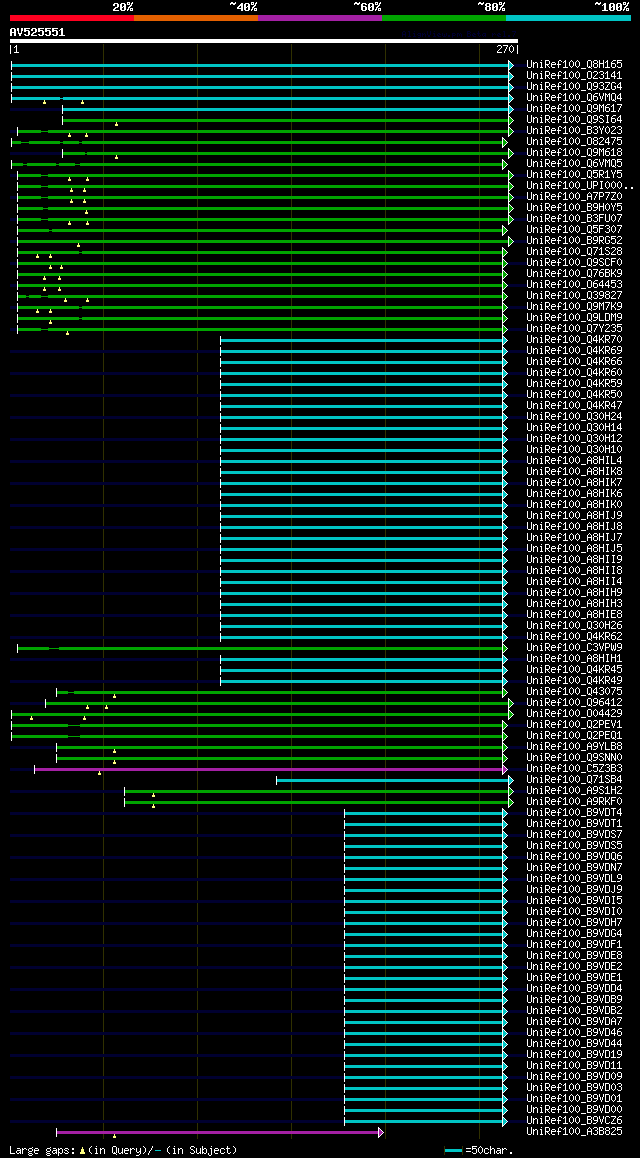The height and width of the screenshot is (1158, 640).
Task: Select the UniRef100_Q30H24 label
Action: pos(574,417)
